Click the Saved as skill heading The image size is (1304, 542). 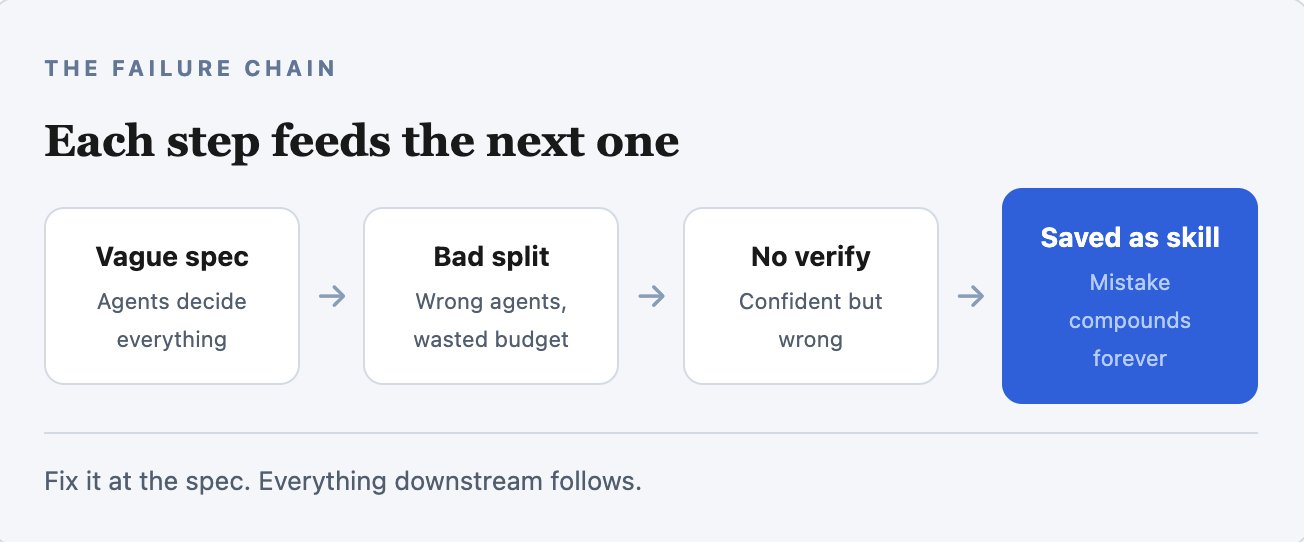tap(1130, 238)
